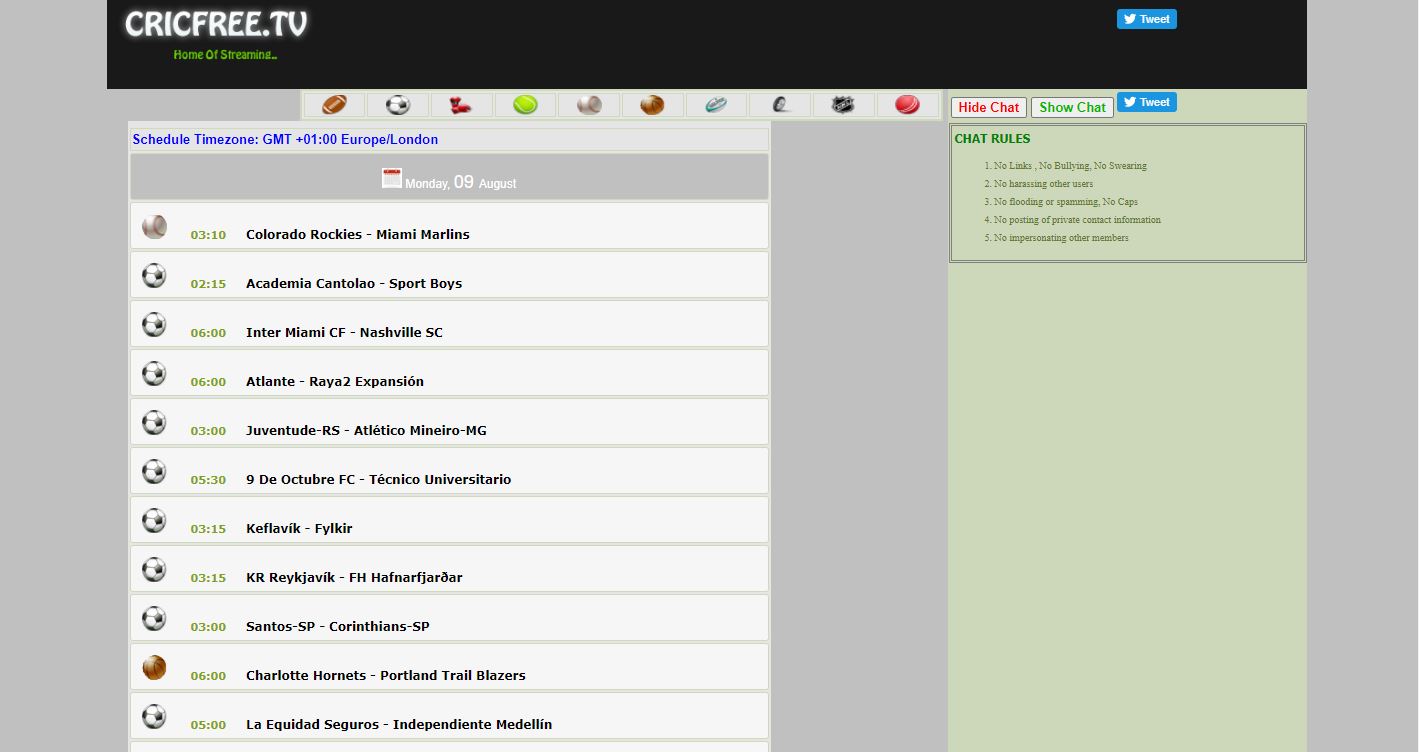Click rule 'No impersonating other members'
The width and height of the screenshot is (1419, 752).
(1061, 238)
